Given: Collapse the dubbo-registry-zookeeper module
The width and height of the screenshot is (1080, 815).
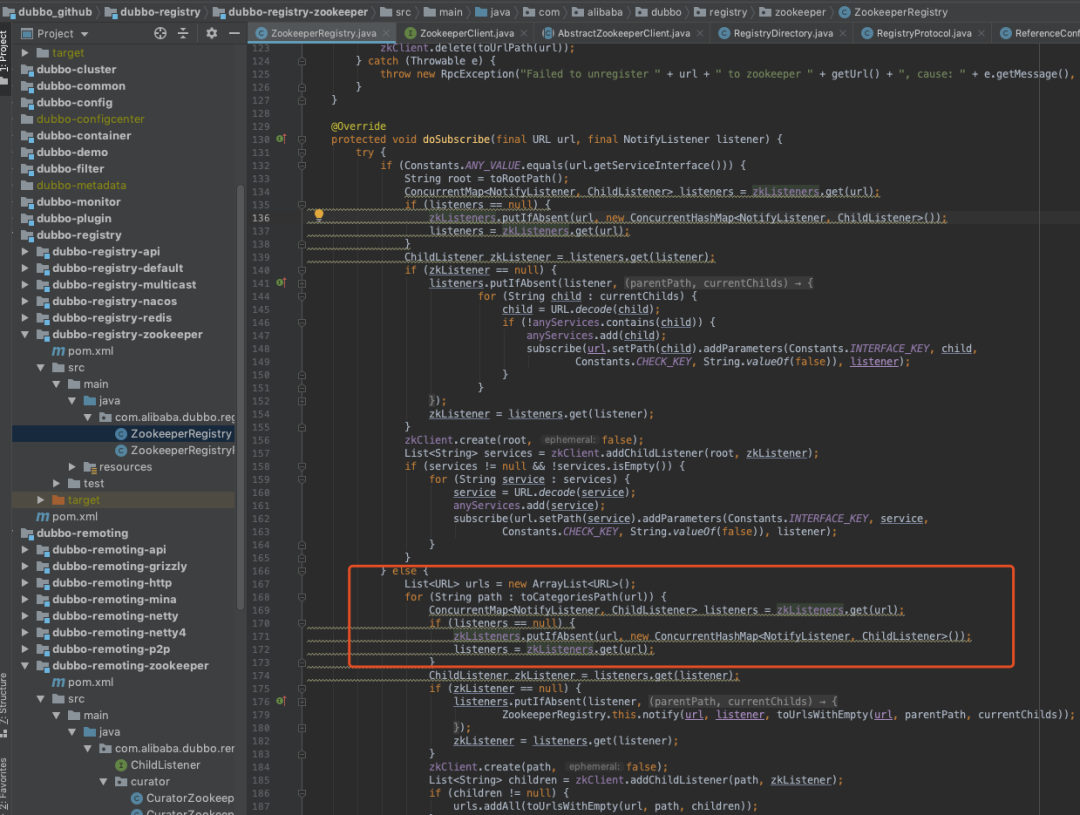Looking at the screenshot, I should coord(25,335).
